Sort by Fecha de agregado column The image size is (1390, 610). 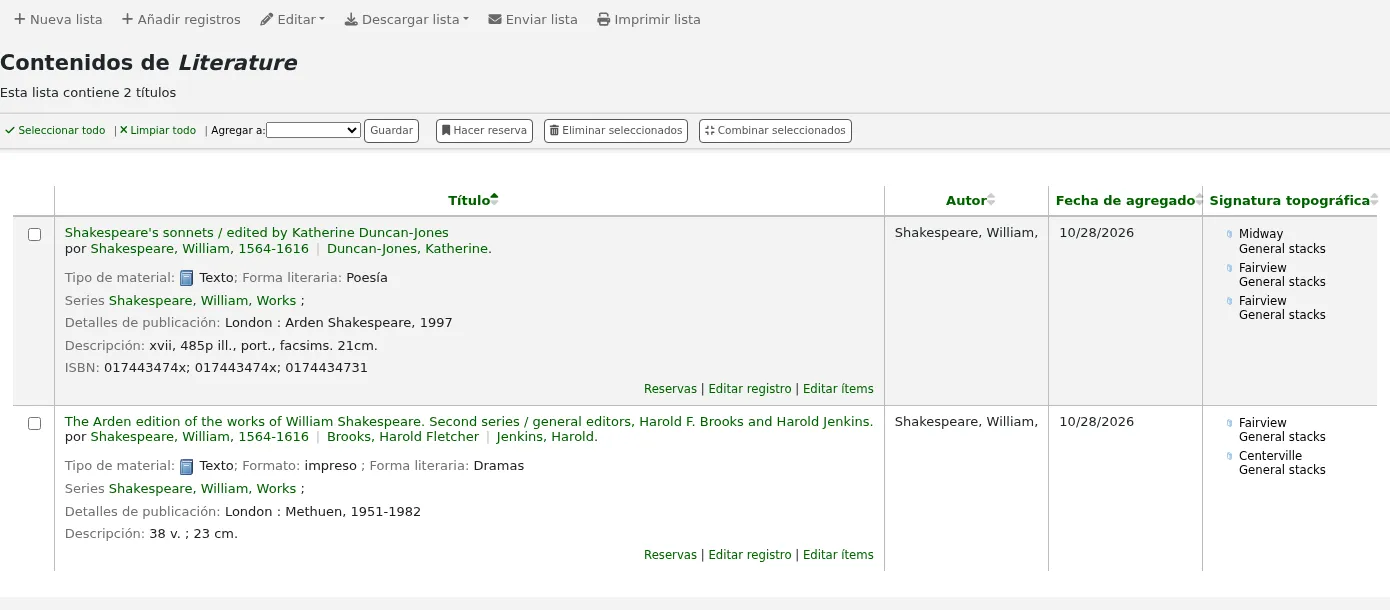[1125, 200]
